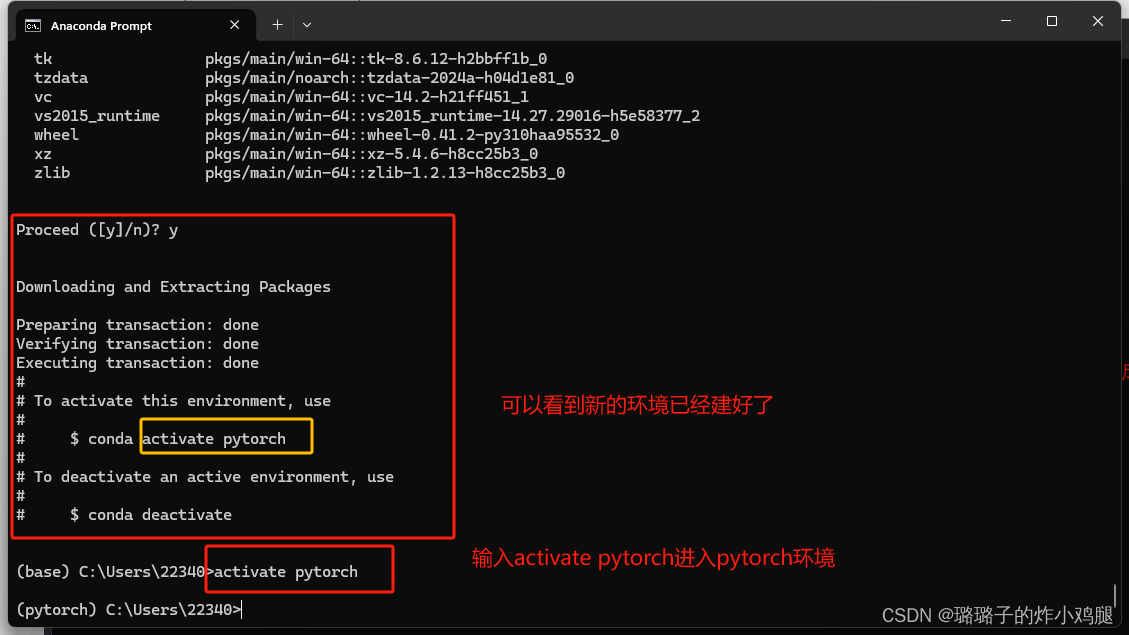Click the 'wheel' package name
The height and width of the screenshot is (635, 1129).
click(56, 135)
